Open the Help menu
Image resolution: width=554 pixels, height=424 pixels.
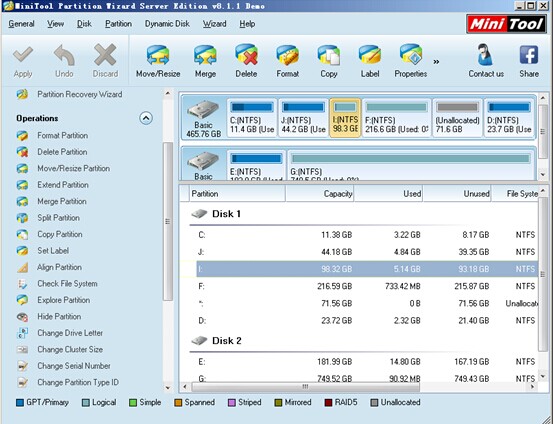[247, 24]
